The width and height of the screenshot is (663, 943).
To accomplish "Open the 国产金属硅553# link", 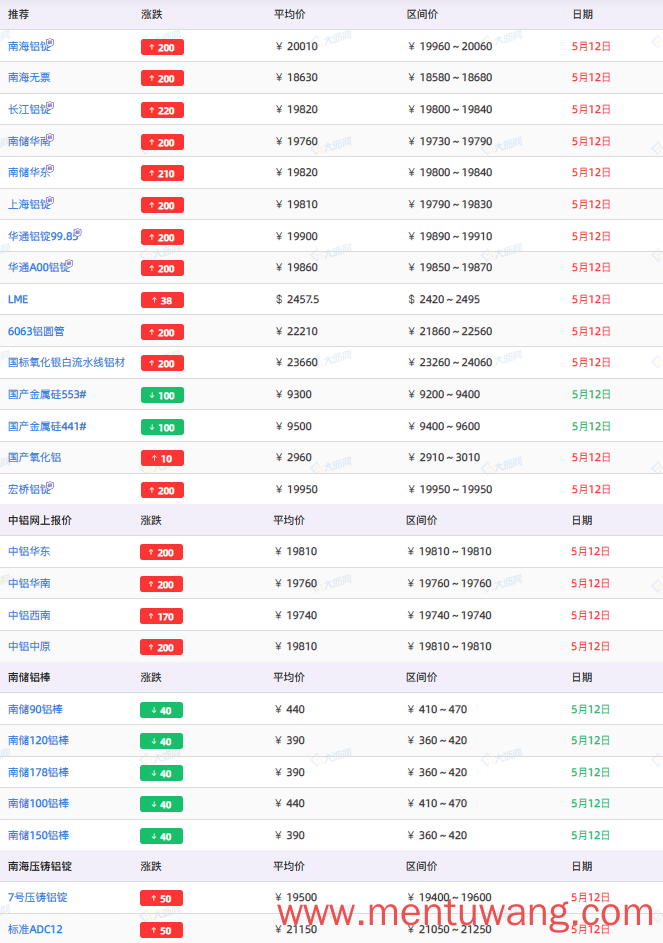I will point(47,395).
